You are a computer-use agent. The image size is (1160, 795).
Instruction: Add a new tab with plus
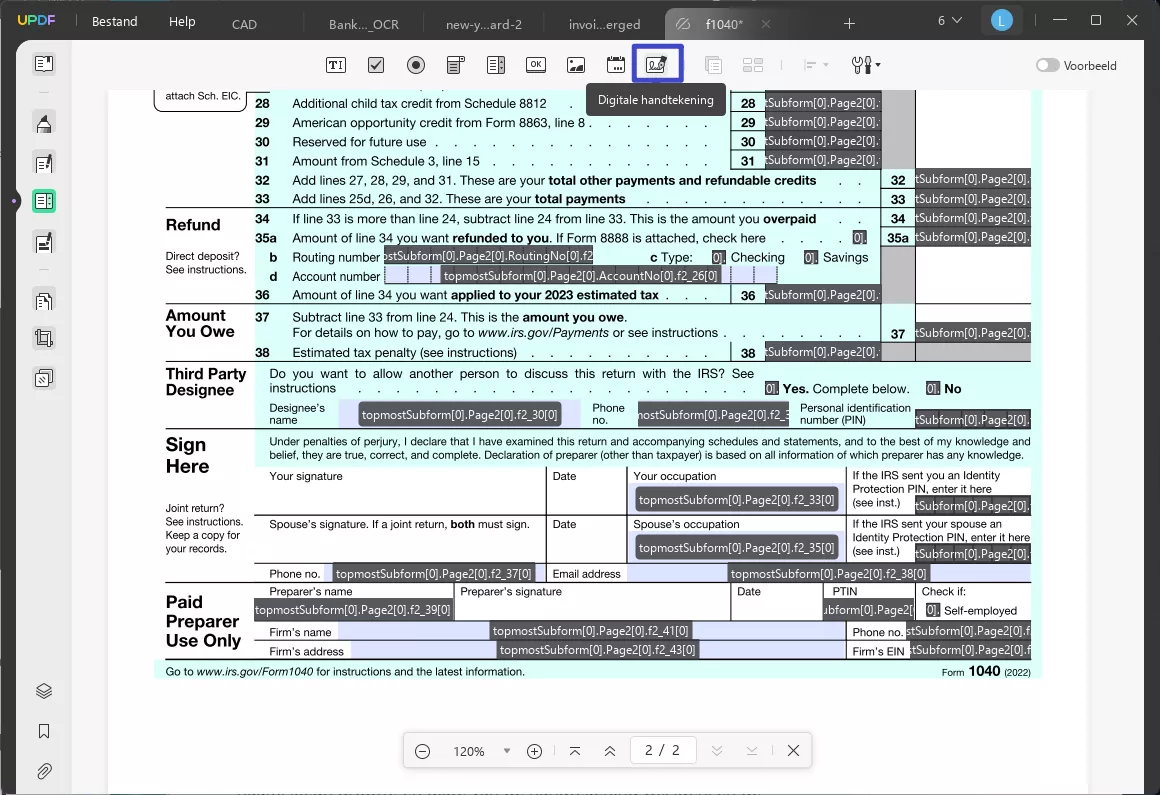[849, 24]
